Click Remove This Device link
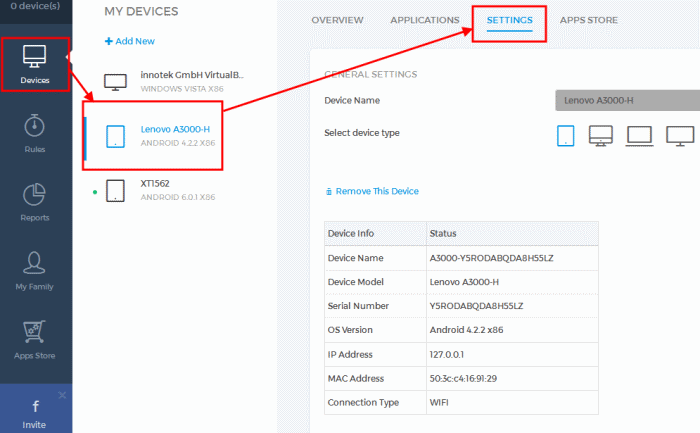This screenshot has height=433, width=700. tap(377, 191)
